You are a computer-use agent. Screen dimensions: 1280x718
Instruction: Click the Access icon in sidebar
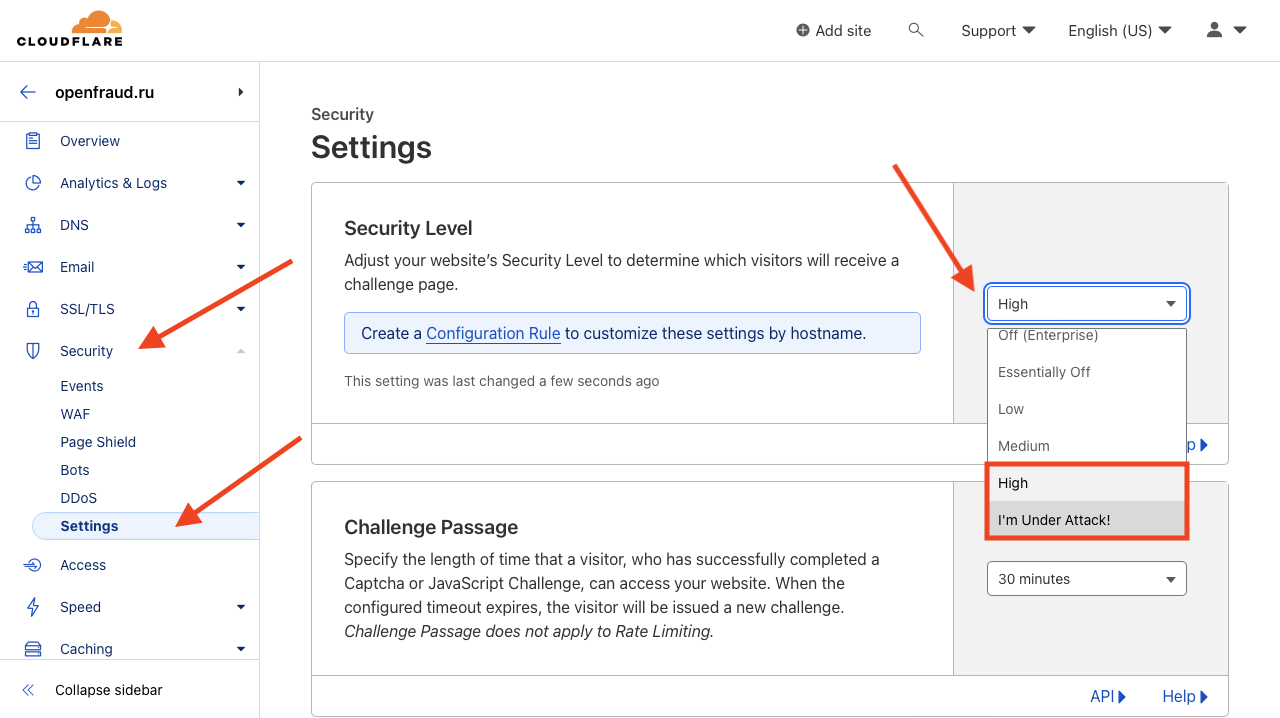(33, 565)
